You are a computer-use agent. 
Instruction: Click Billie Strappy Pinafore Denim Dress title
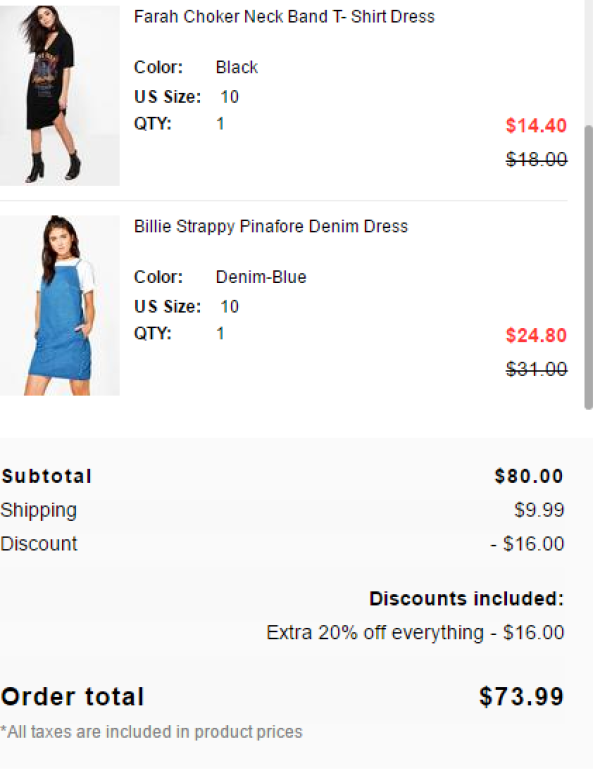click(x=271, y=226)
